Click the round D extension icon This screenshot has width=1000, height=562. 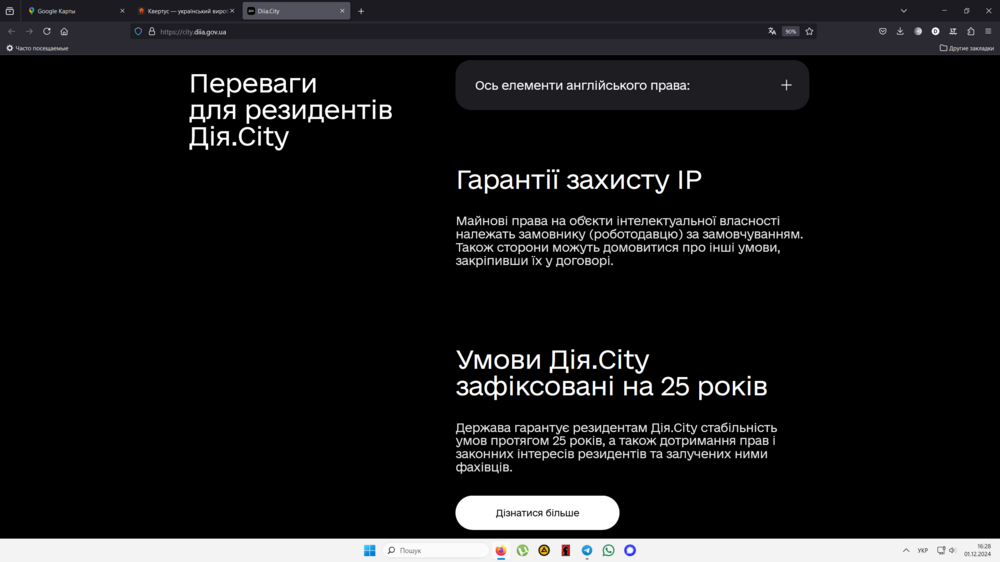coord(936,31)
